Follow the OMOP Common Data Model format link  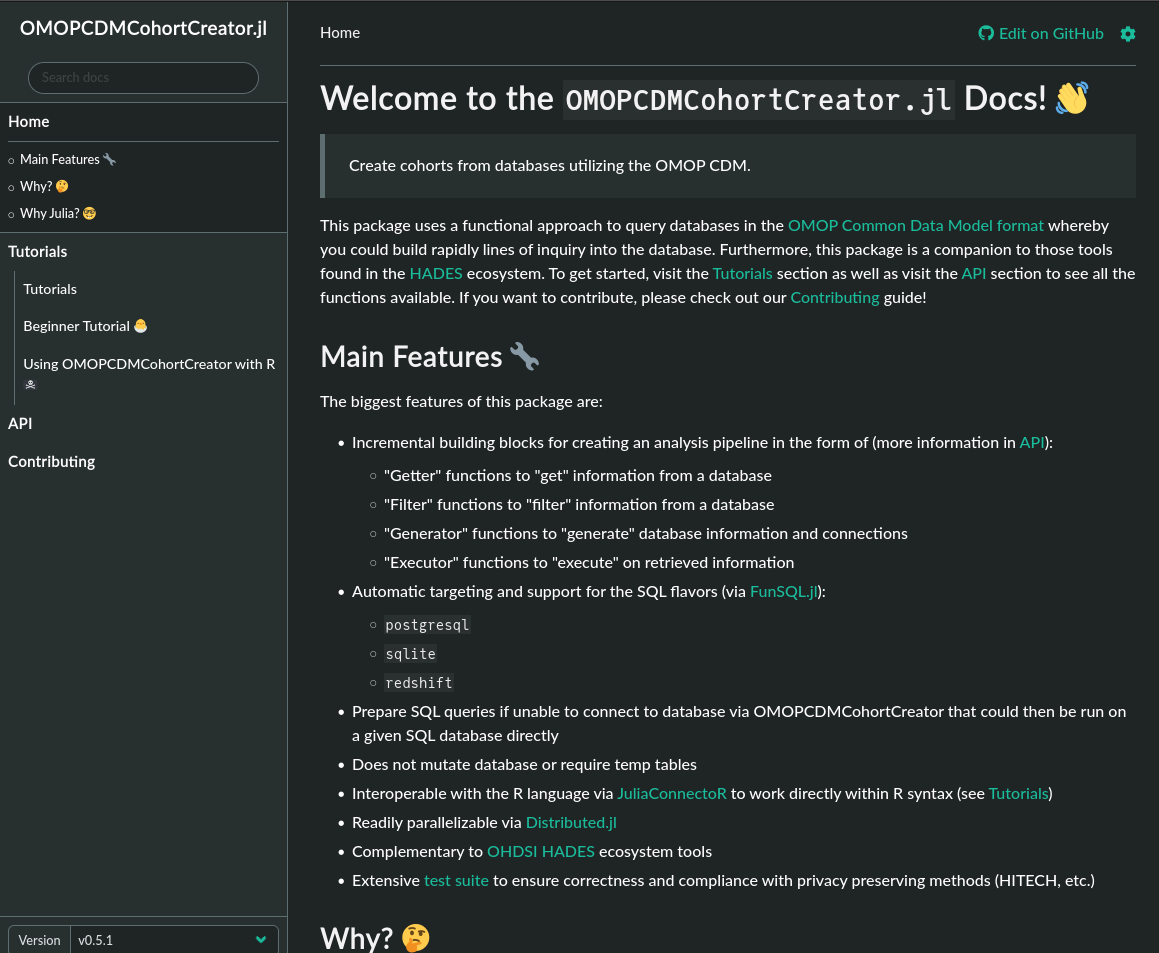915,226
